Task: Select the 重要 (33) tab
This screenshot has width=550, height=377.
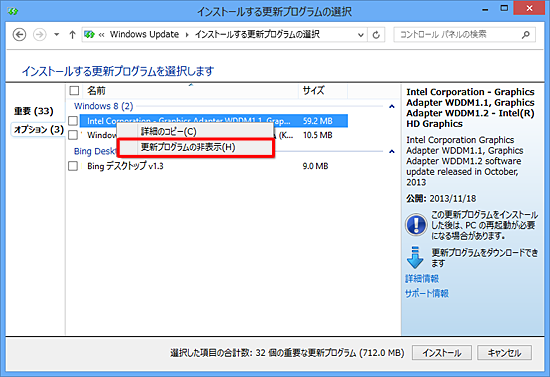Action: 34,111
